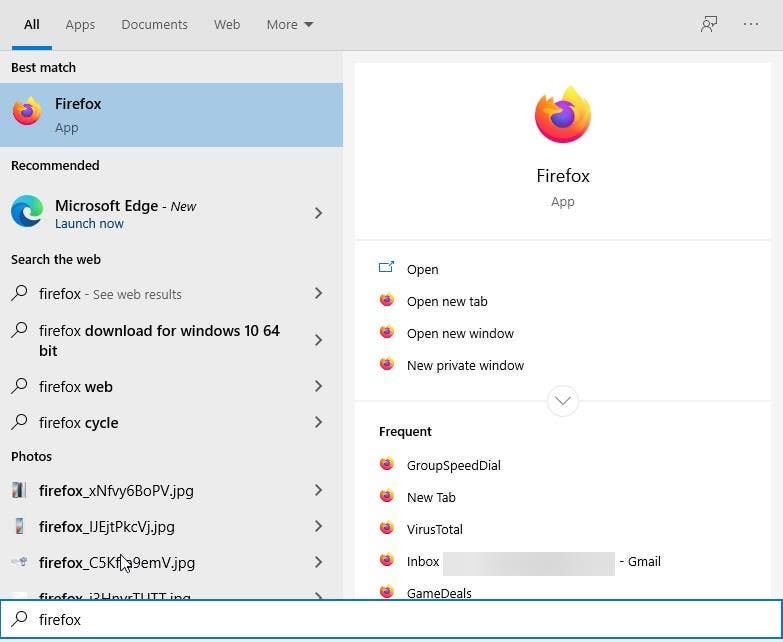Click the Open action icon

click(387, 268)
